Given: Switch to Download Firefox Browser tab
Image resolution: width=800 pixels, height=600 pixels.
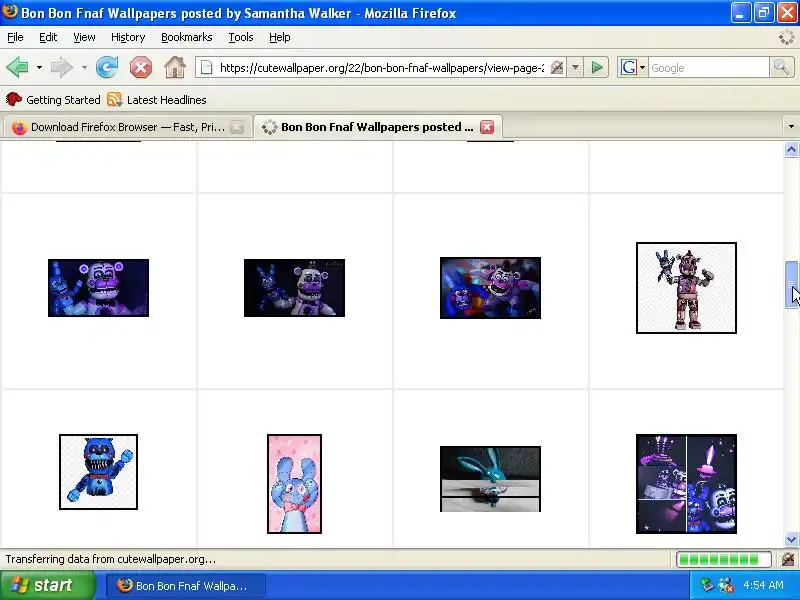Looking at the screenshot, I should tap(128, 127).
